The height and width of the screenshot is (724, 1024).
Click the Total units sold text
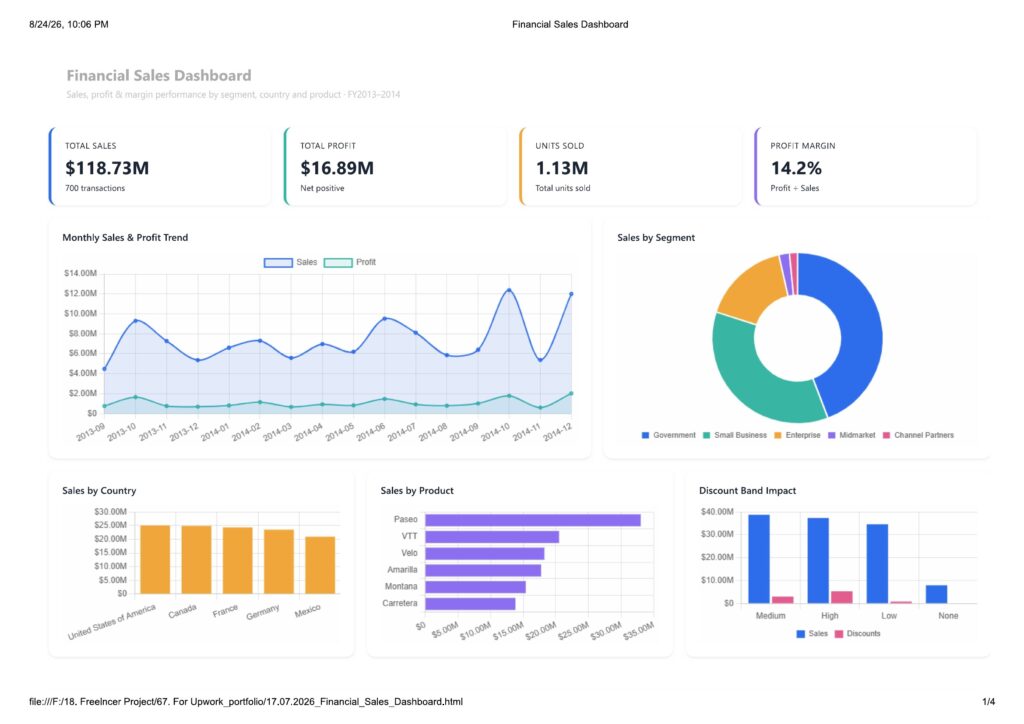[562, 188]
